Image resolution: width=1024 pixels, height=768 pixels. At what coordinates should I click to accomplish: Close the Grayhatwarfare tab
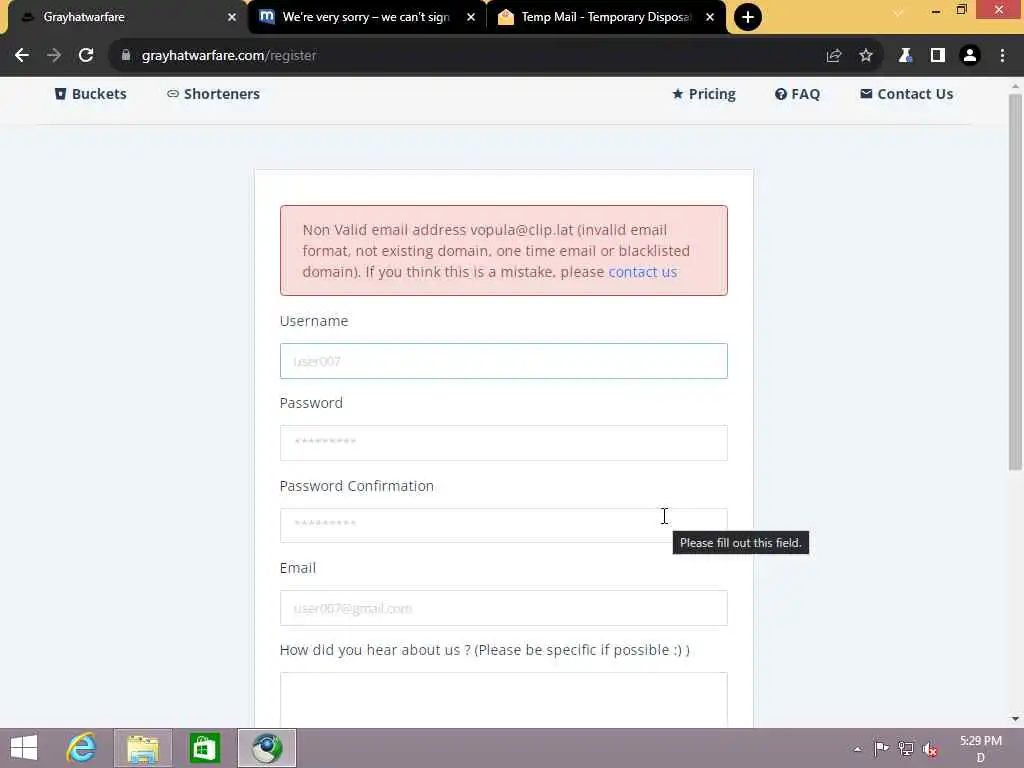[x=232, y=17]
